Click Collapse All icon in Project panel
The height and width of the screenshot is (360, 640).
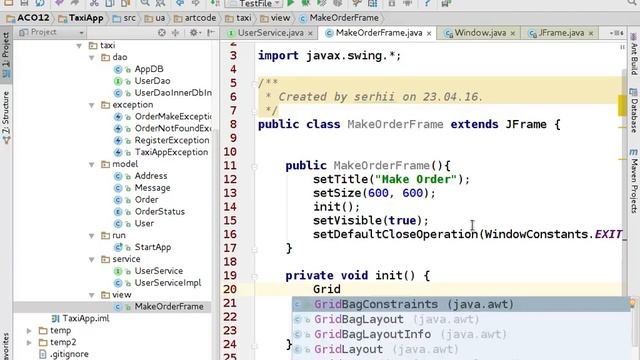tap(176, 32)
